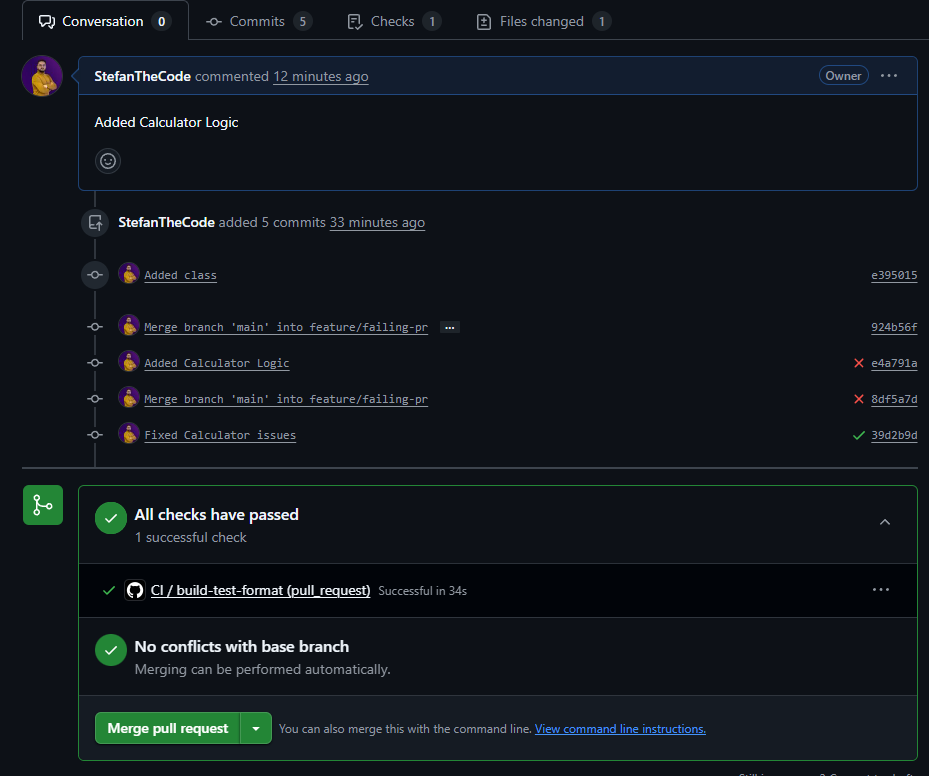
Task: Open comment options three-dot menu
Action: tap(889, 76)
